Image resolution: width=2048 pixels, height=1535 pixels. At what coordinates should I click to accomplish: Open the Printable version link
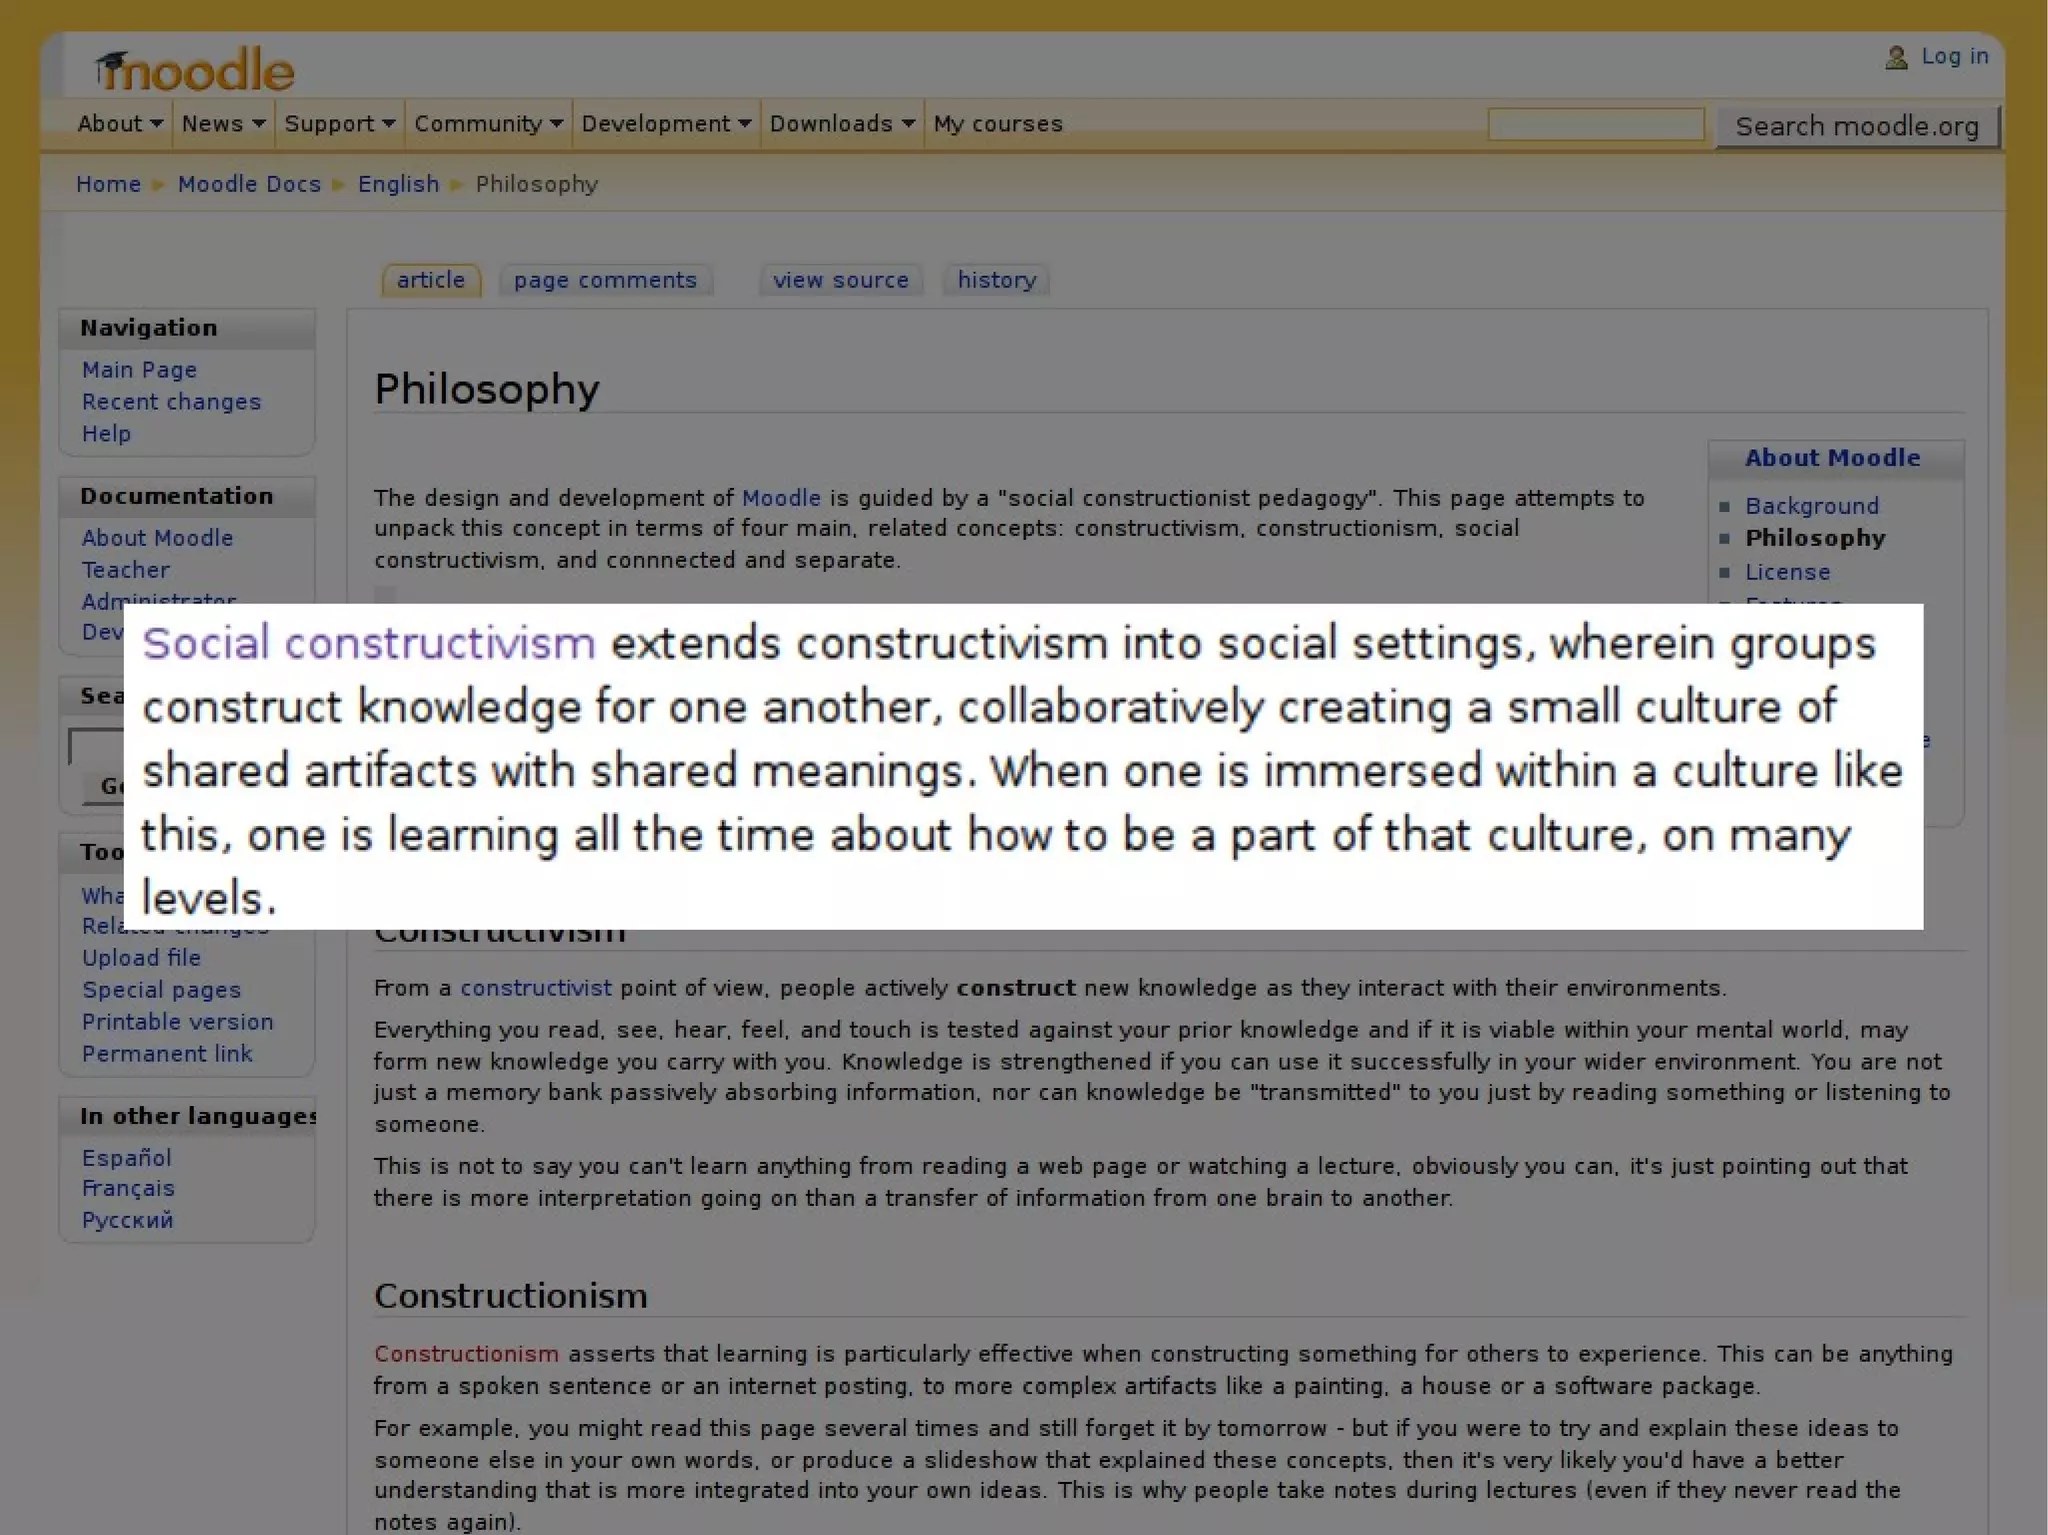coord(177,1022)
